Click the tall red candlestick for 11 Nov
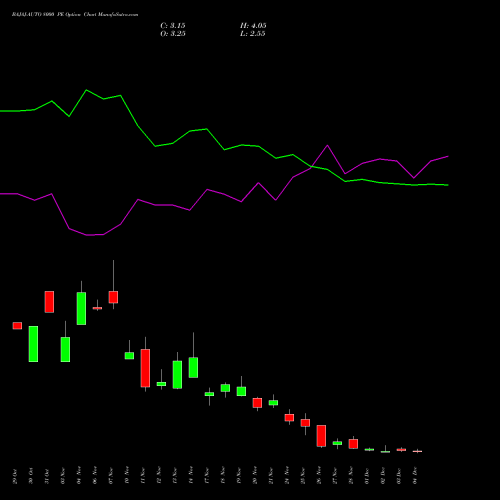 (145, 368)
